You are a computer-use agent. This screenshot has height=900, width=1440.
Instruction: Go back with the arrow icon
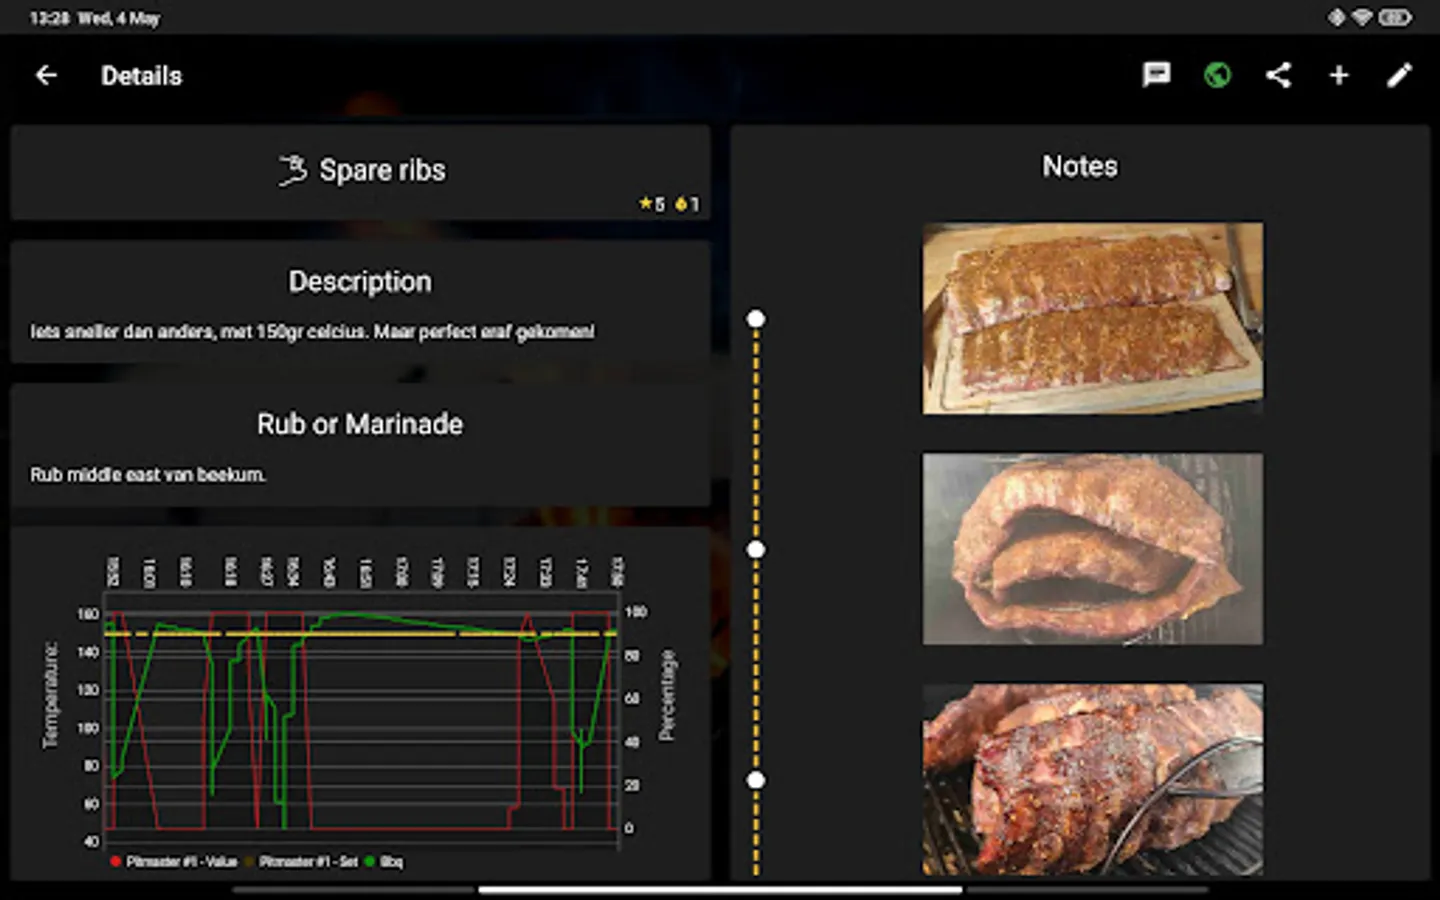click(x=46, y=75)
